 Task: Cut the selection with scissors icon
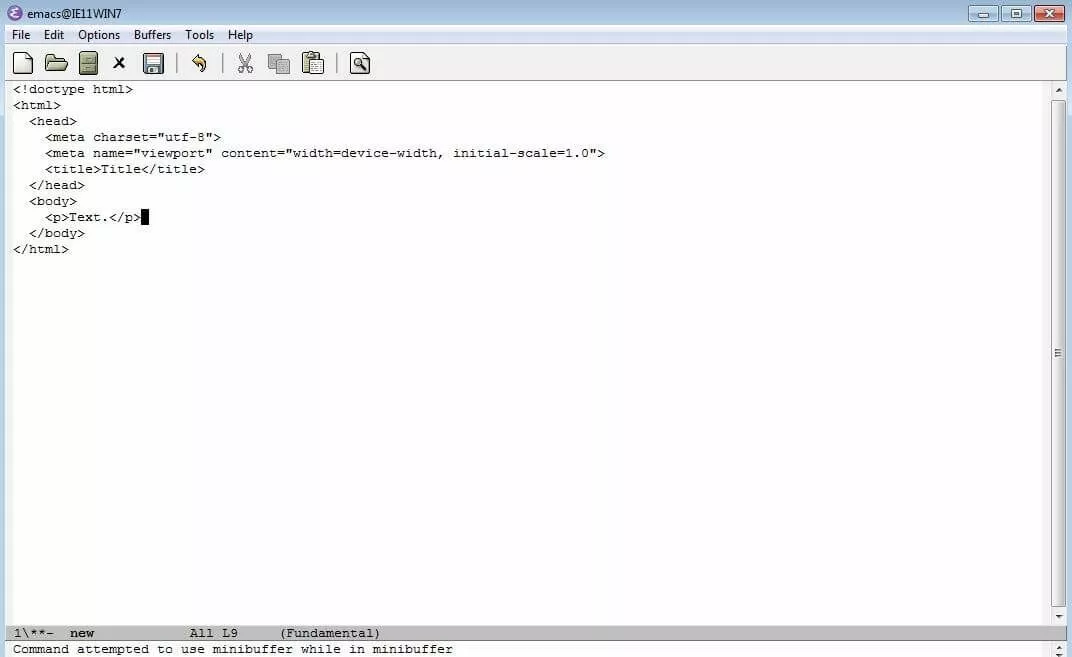pyautogui.click(x=245, y=64)
